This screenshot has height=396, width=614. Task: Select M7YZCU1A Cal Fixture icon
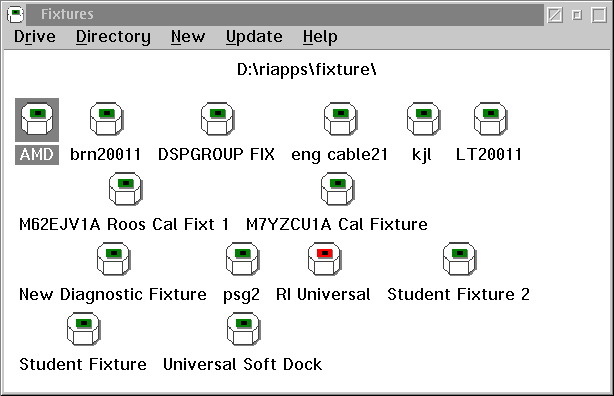337,189
